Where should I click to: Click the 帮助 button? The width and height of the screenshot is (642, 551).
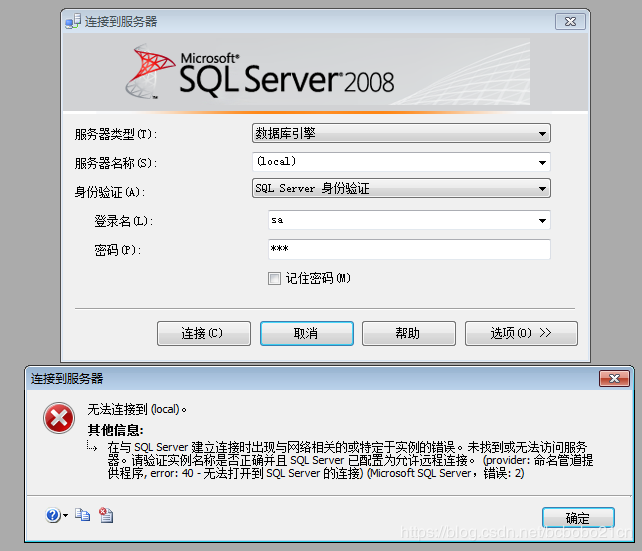(x=409, y=333)
